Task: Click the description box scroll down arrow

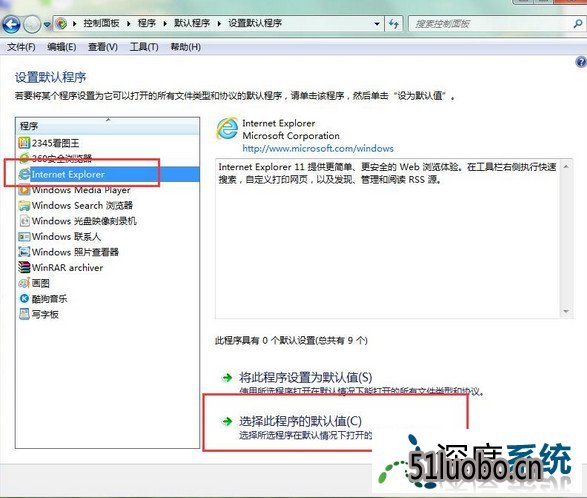Action: coord(566,312)
